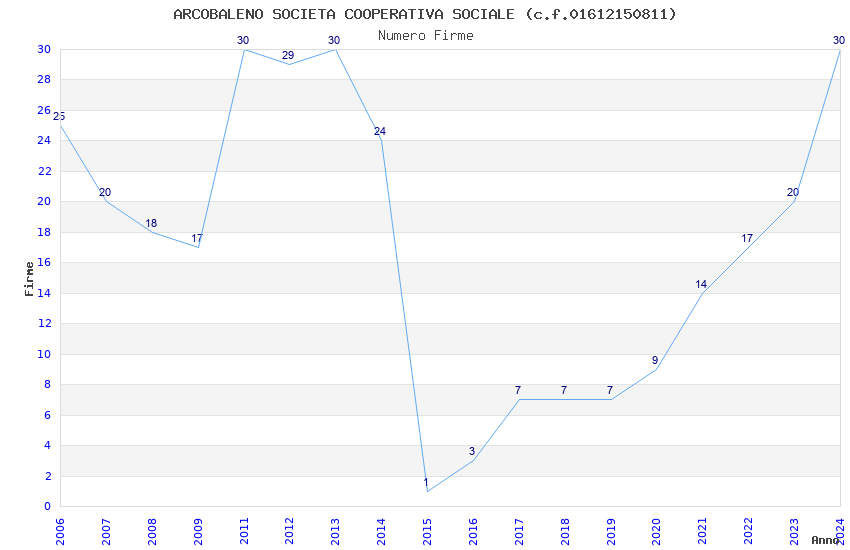Click the y-axis tick value 24

click(44, 140)
